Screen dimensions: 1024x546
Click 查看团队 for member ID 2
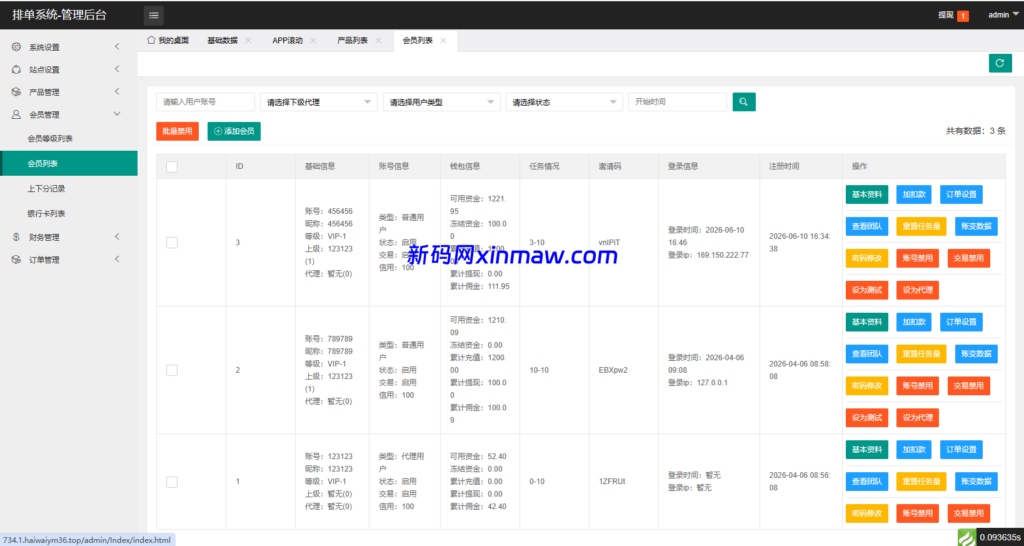tap(867, 354)
